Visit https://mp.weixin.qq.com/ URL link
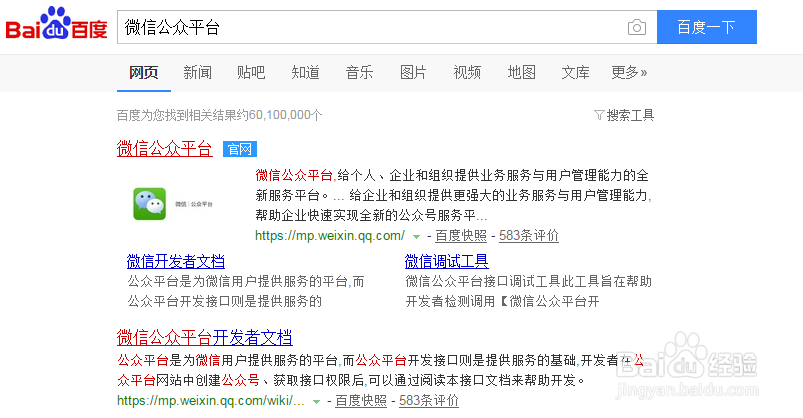803x418 pixels. coord(330,236)
